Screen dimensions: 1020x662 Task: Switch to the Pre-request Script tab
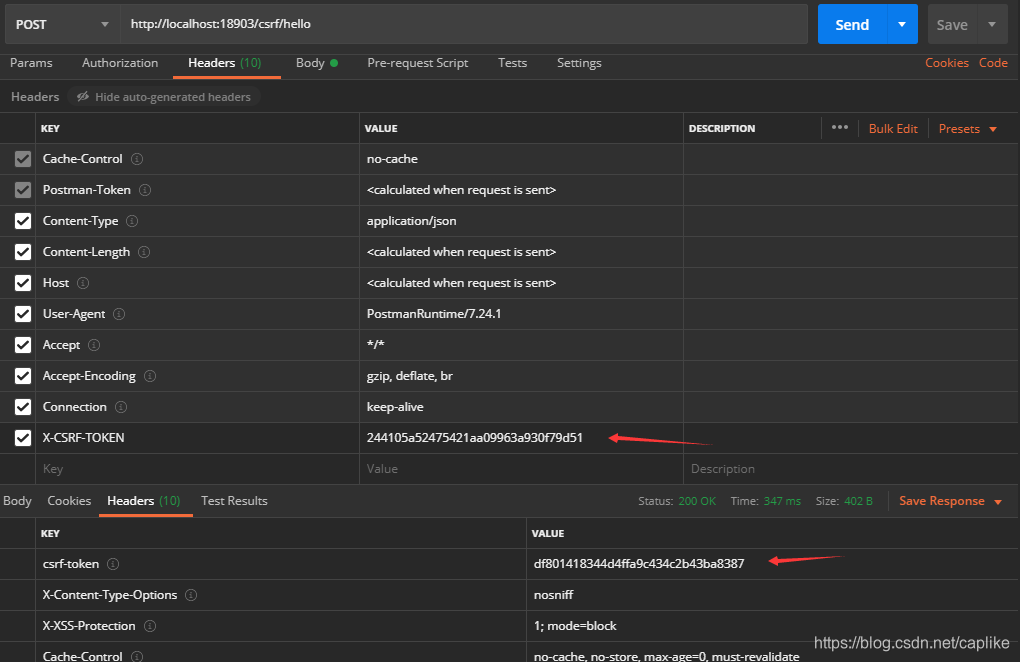[x=417, y=63]
